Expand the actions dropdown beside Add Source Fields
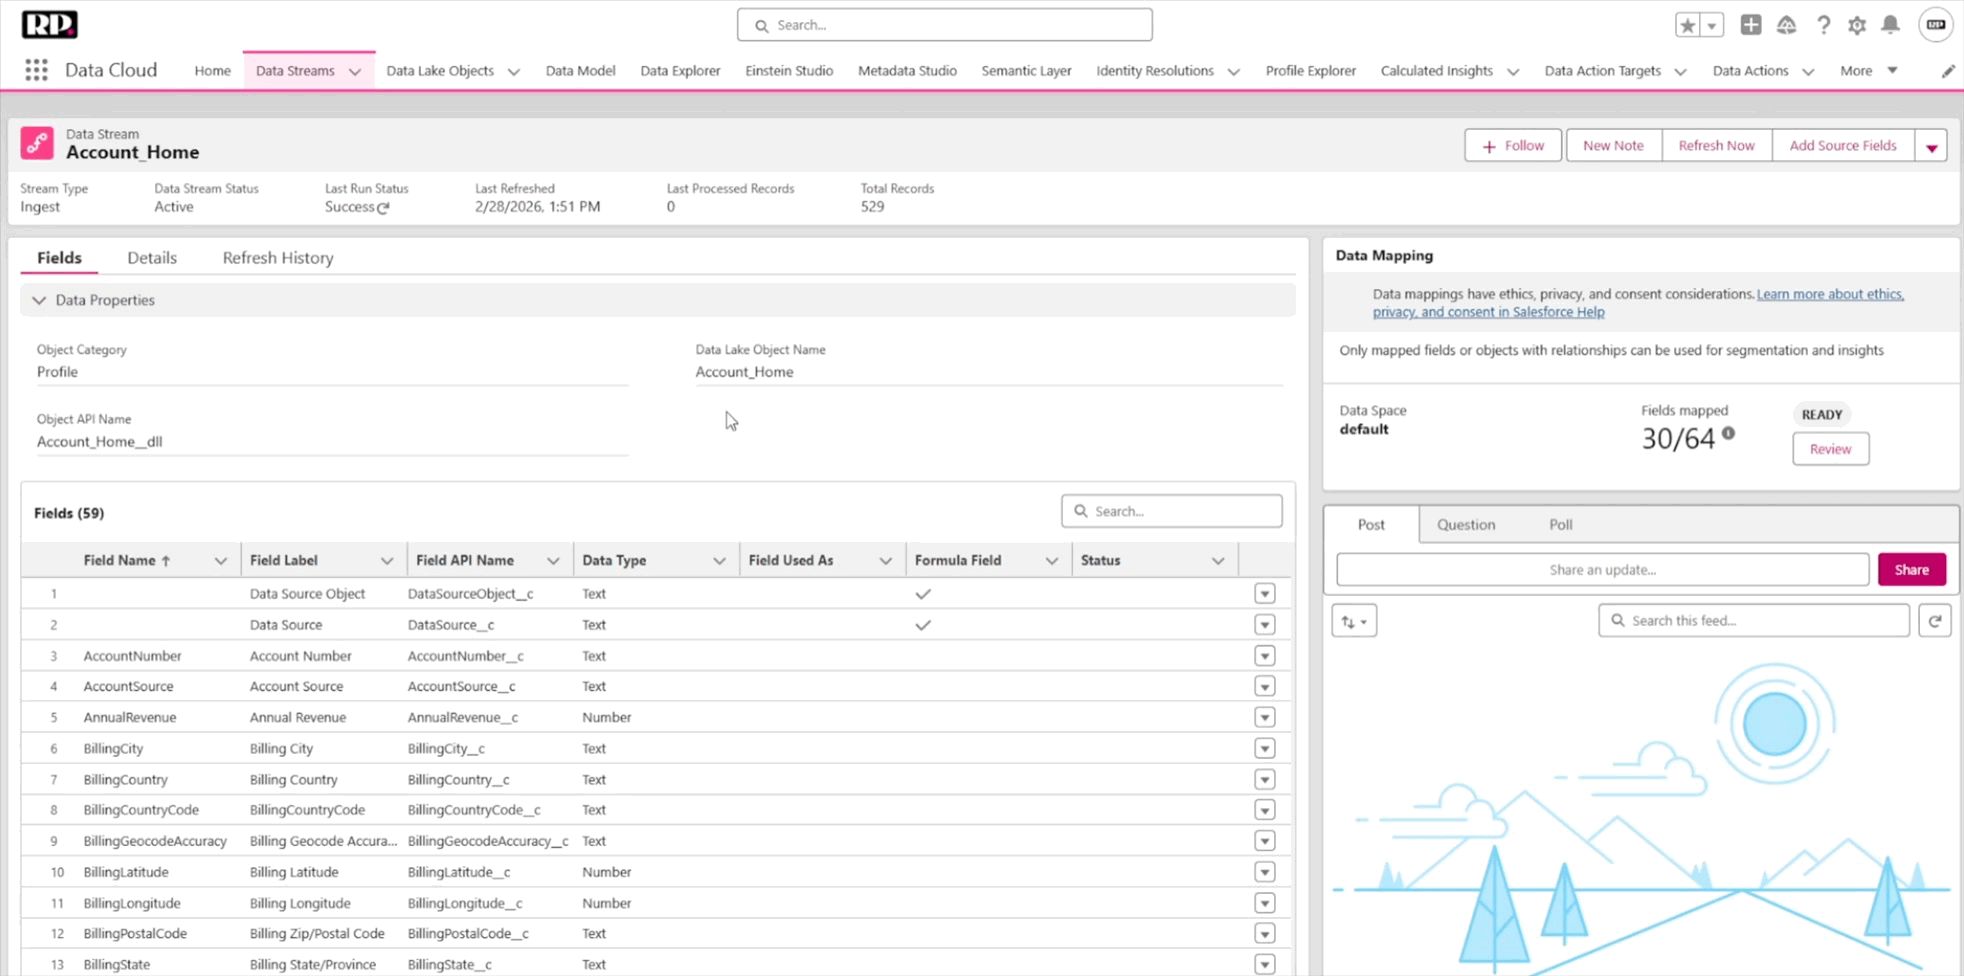Screen dimensions: 1964x976 pyautogui.click(x=1931, y=146)
